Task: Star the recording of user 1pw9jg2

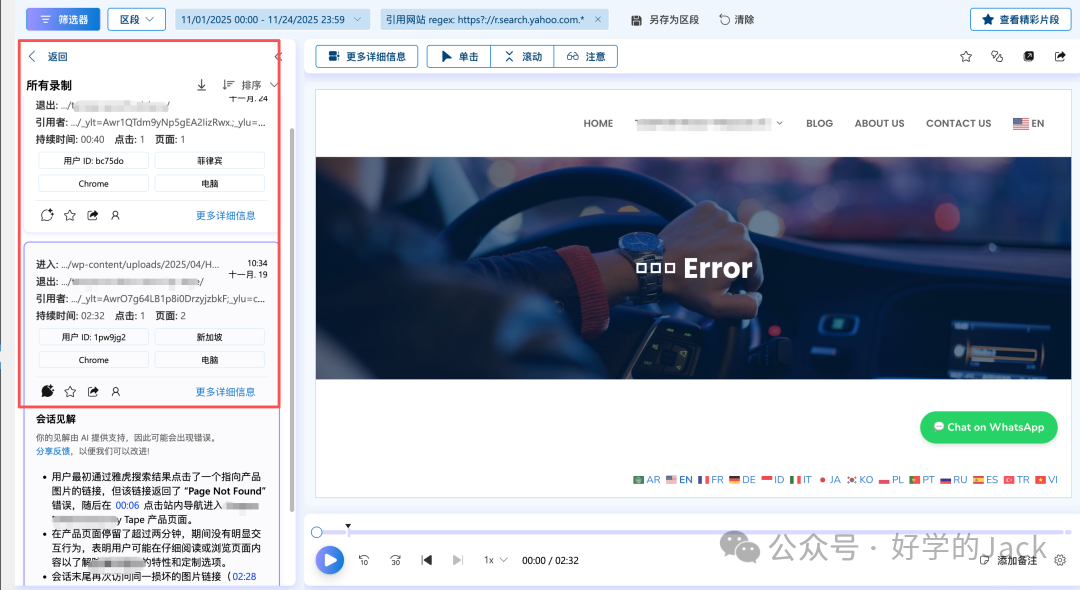Action: [x=70, y=391]
